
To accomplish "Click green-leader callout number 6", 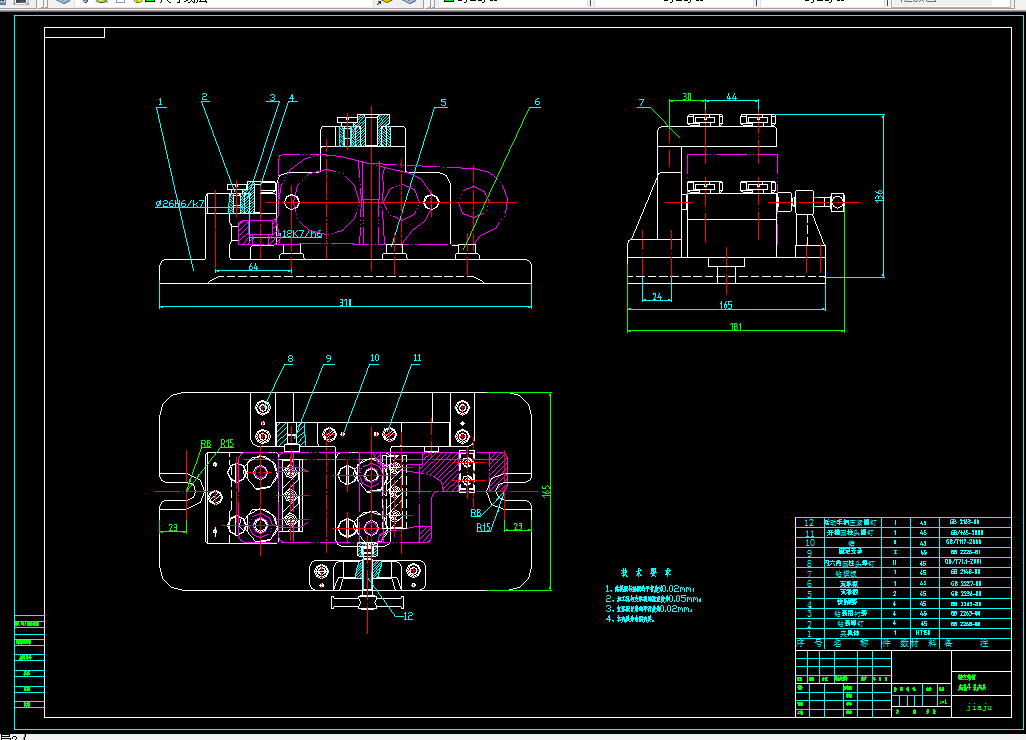I will pos(537,101).
